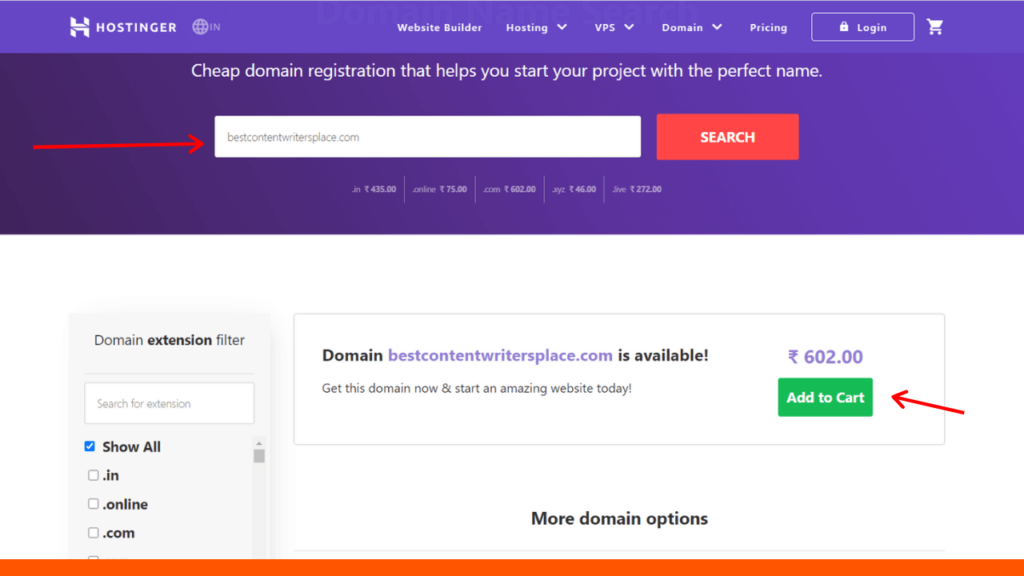Click the Search for extension field
Image resolution: width=1024 pixels, height=576 pixels.
169,404
